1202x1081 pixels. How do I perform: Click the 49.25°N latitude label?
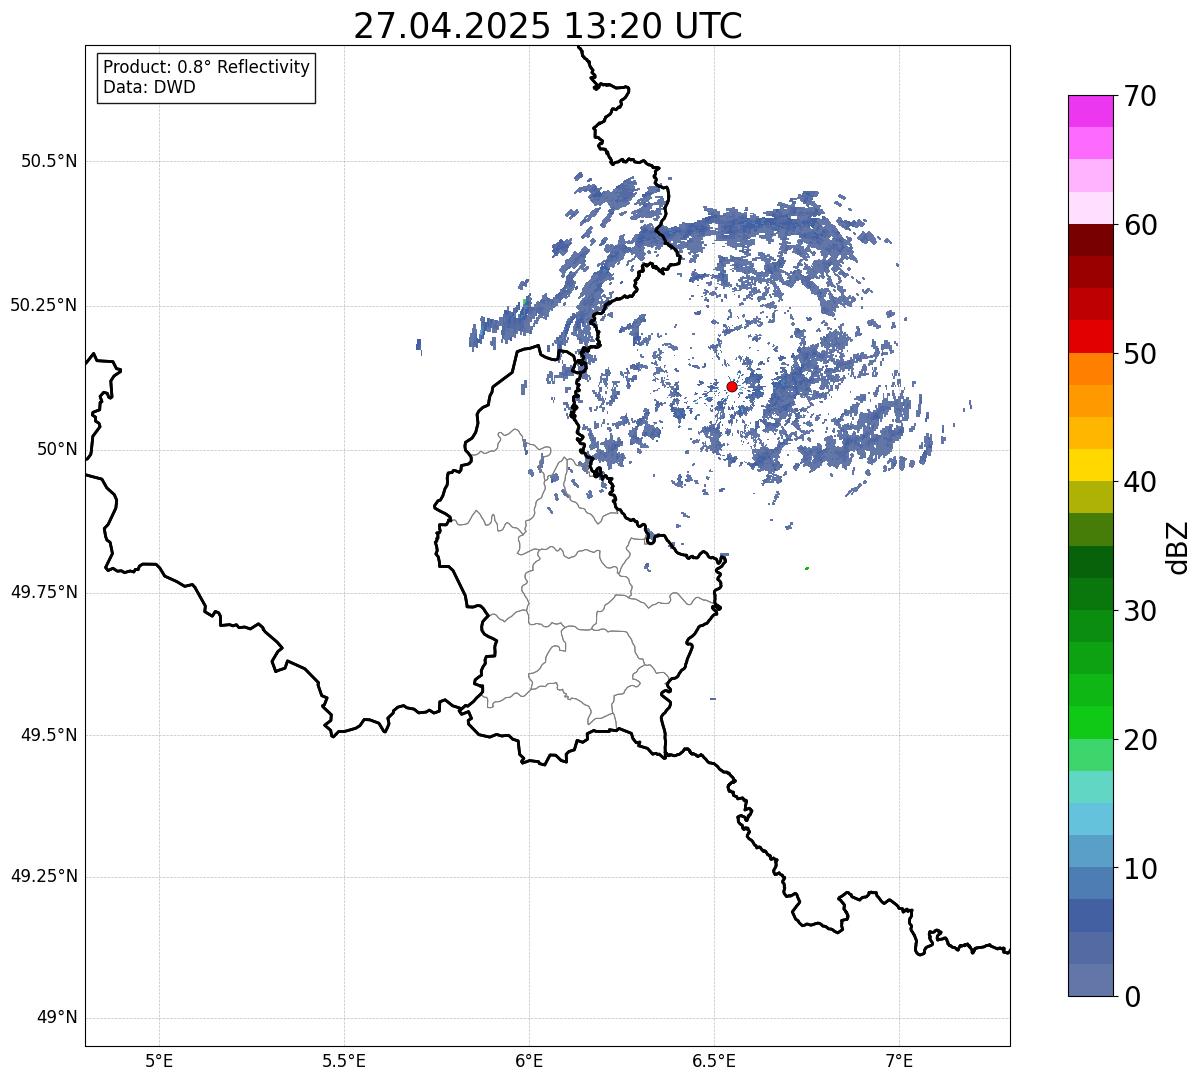pos(43,876)
